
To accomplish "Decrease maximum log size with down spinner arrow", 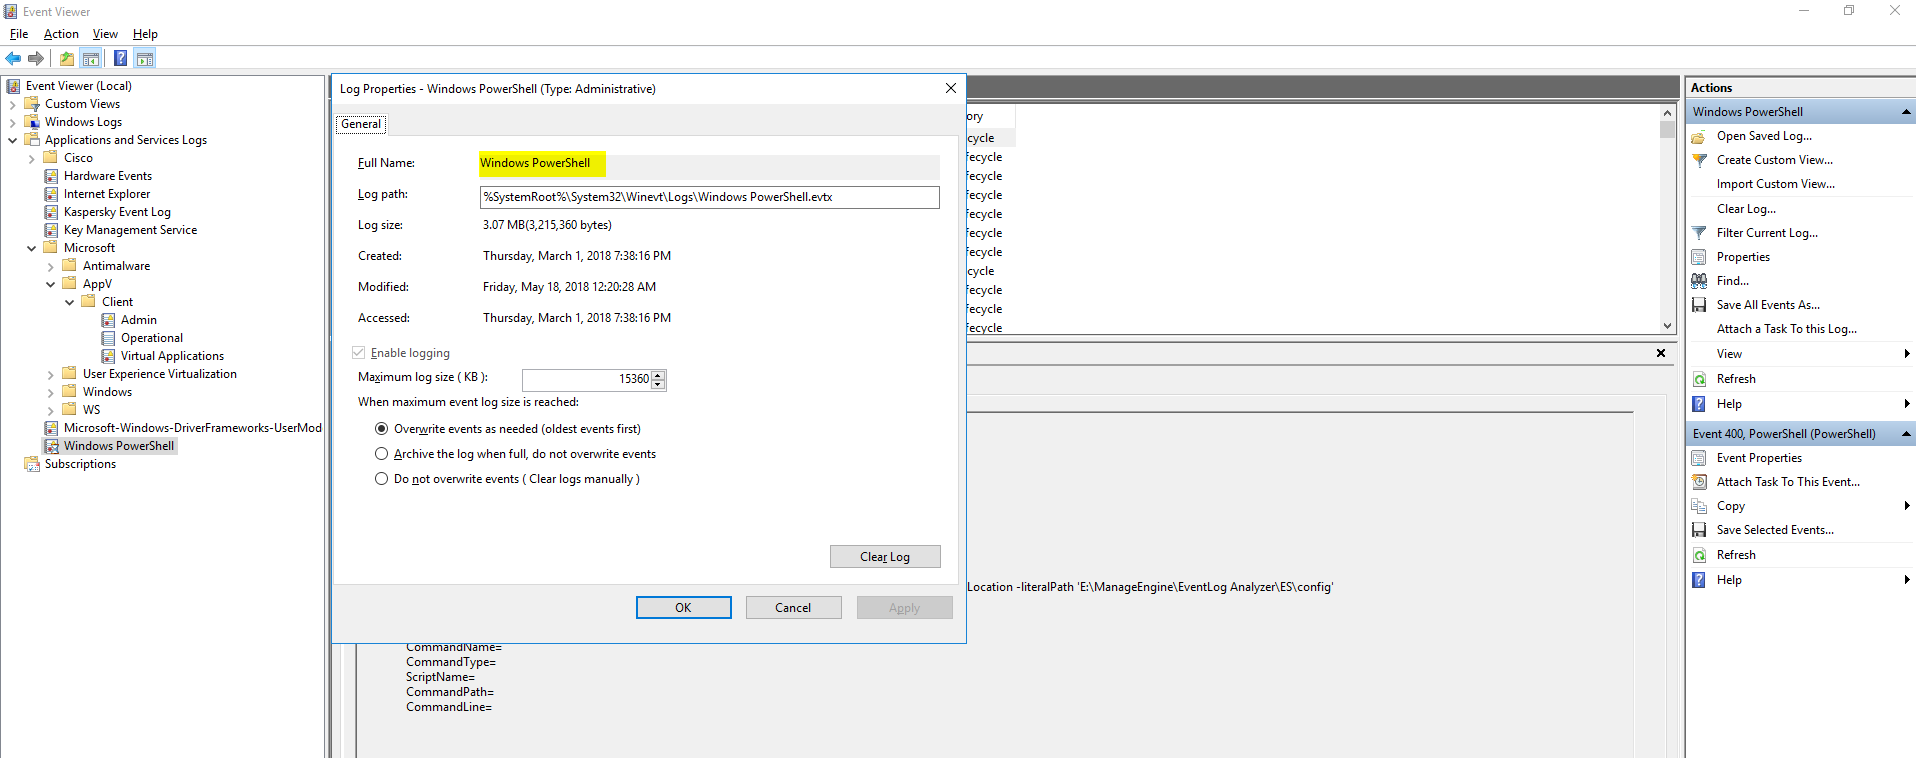I will click(658, 384).
